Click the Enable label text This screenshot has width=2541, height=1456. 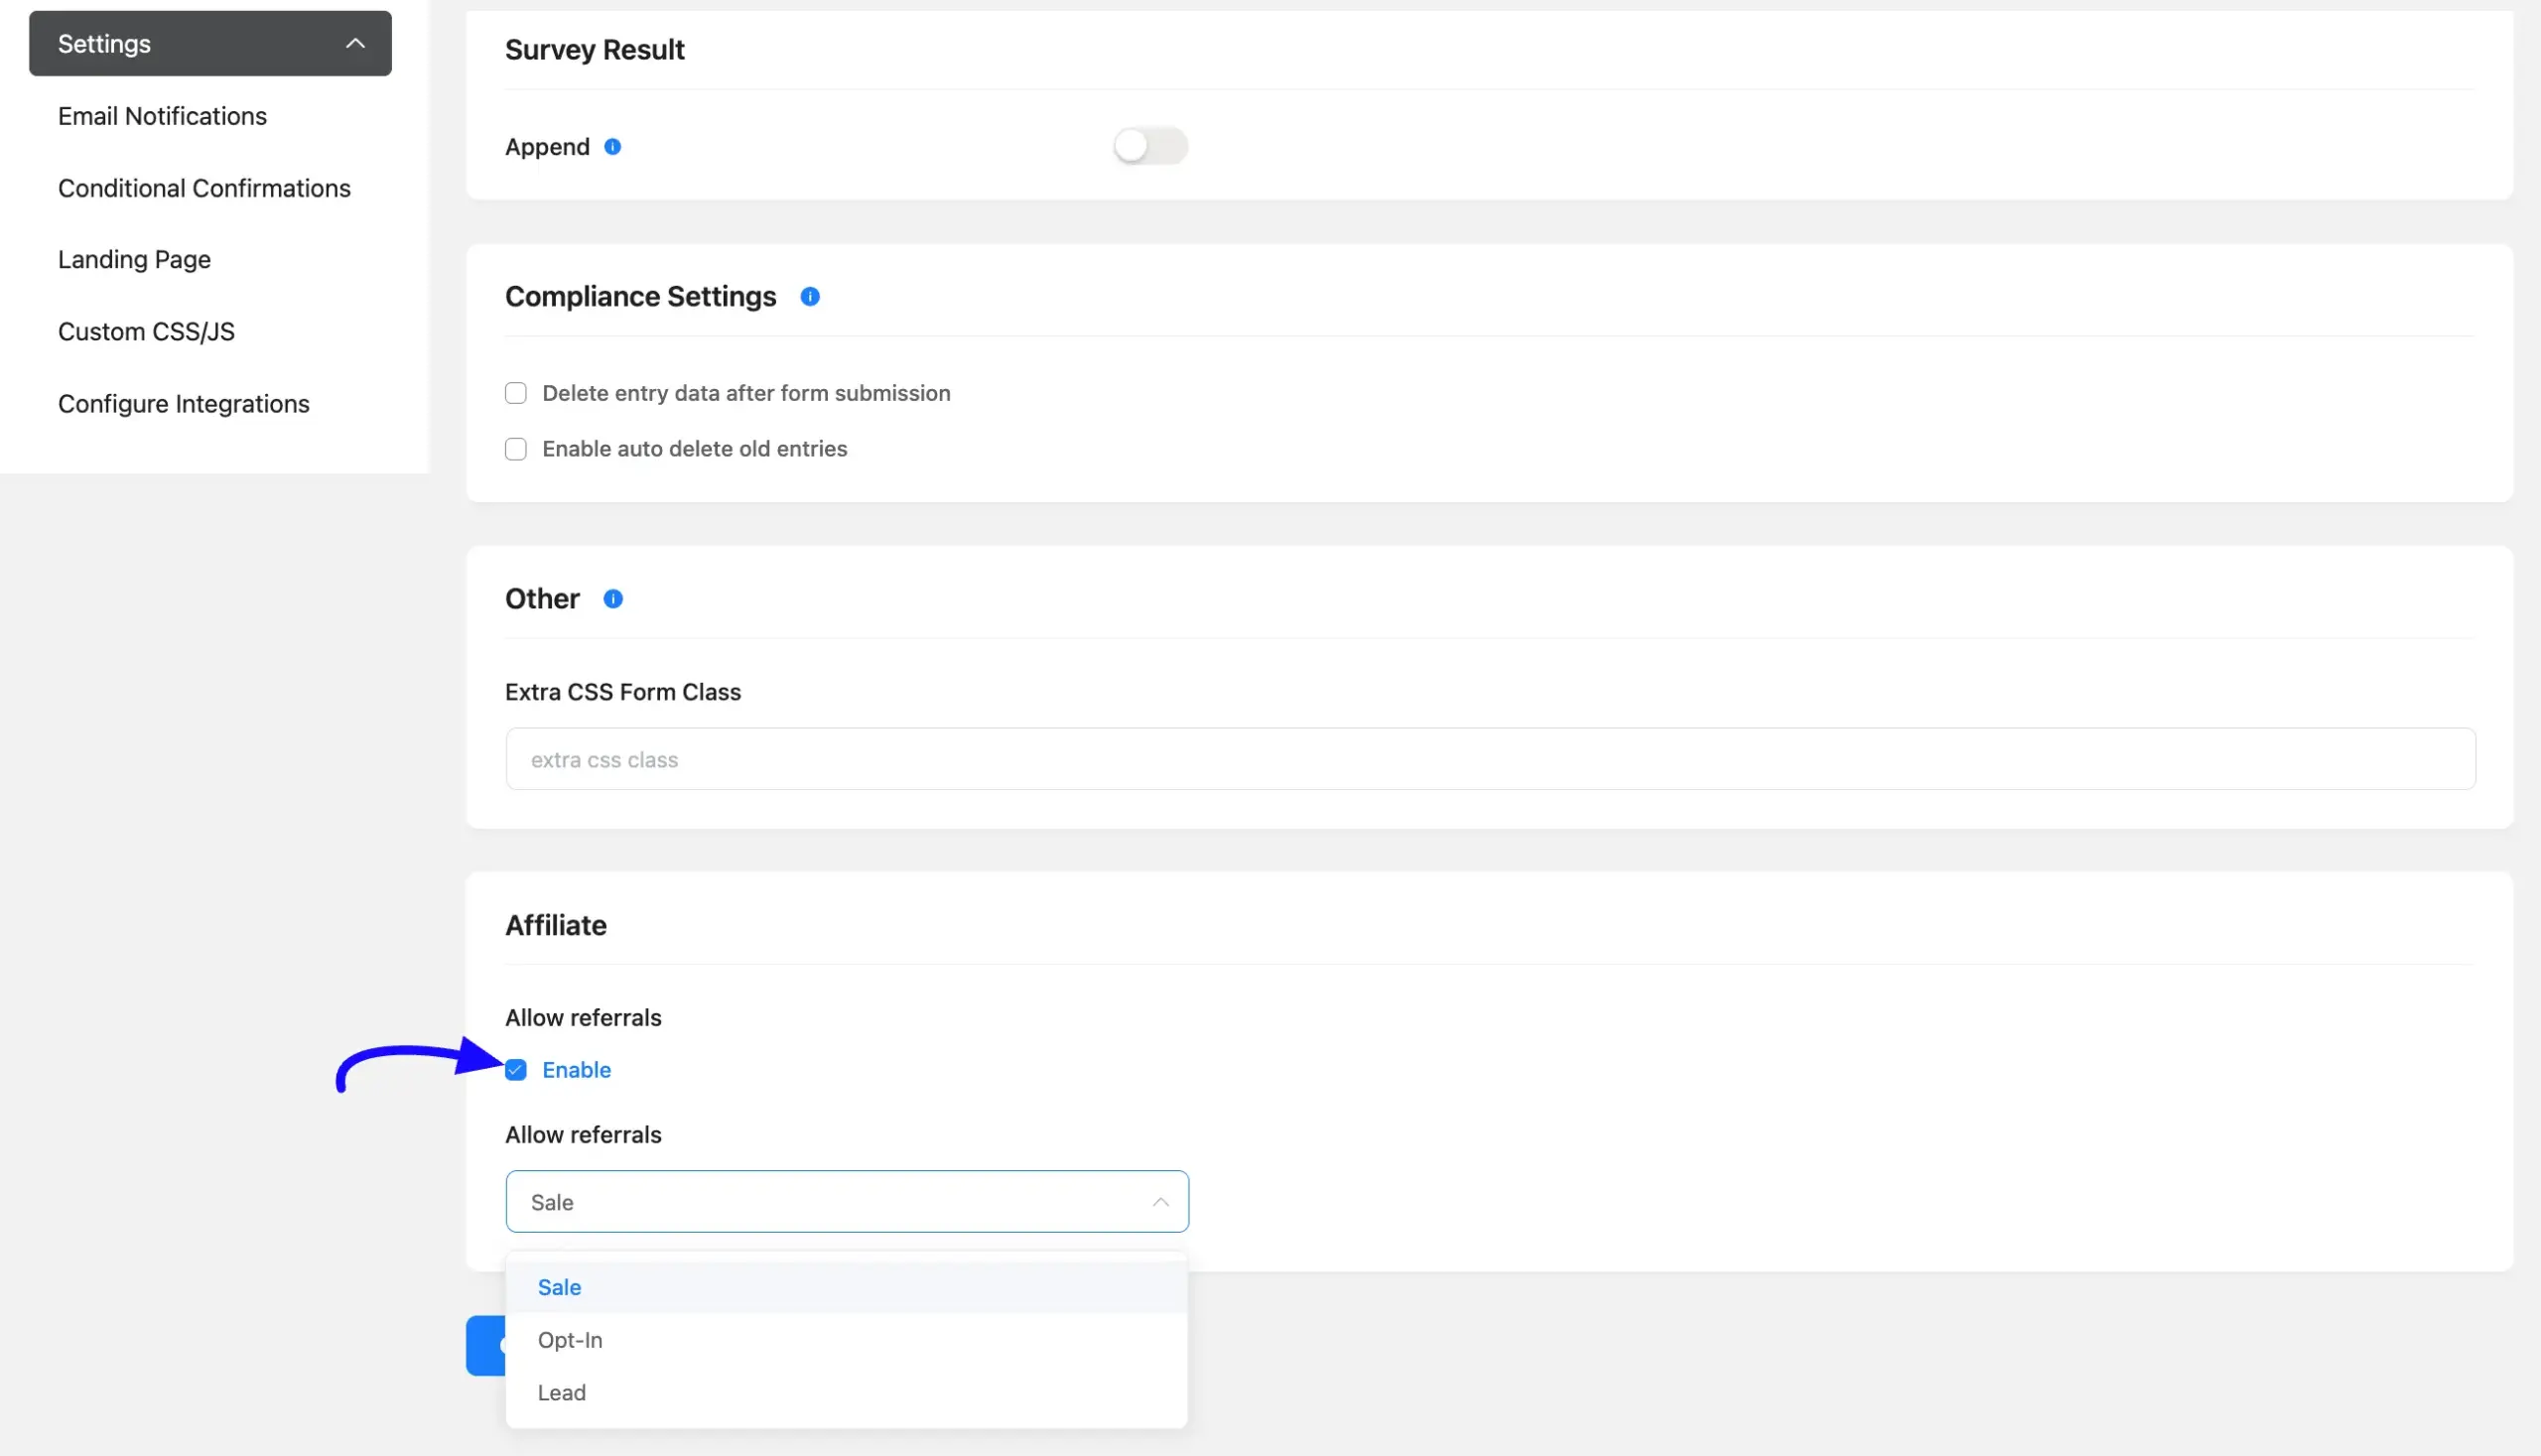[x=576, y=1070]
